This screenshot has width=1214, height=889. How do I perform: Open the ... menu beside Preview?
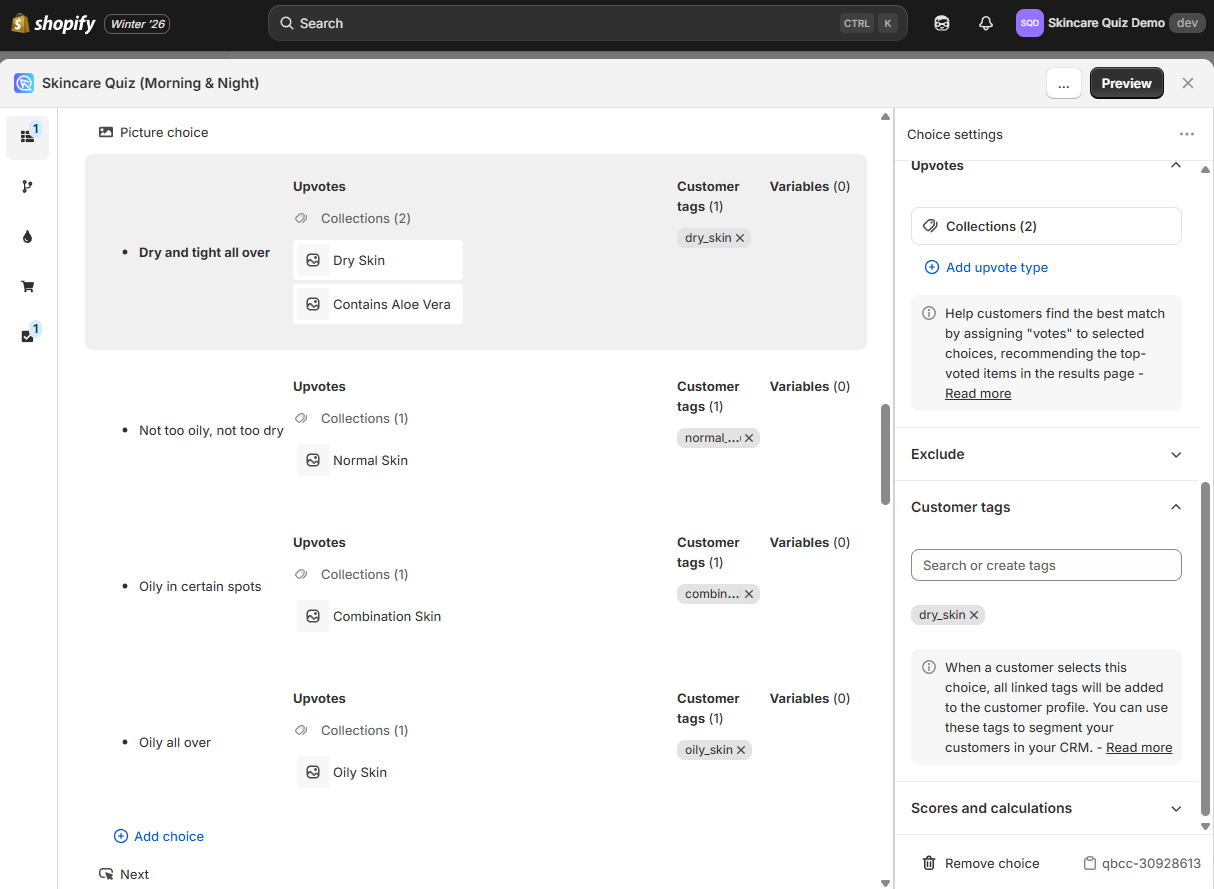click(x=1064, y=83)
